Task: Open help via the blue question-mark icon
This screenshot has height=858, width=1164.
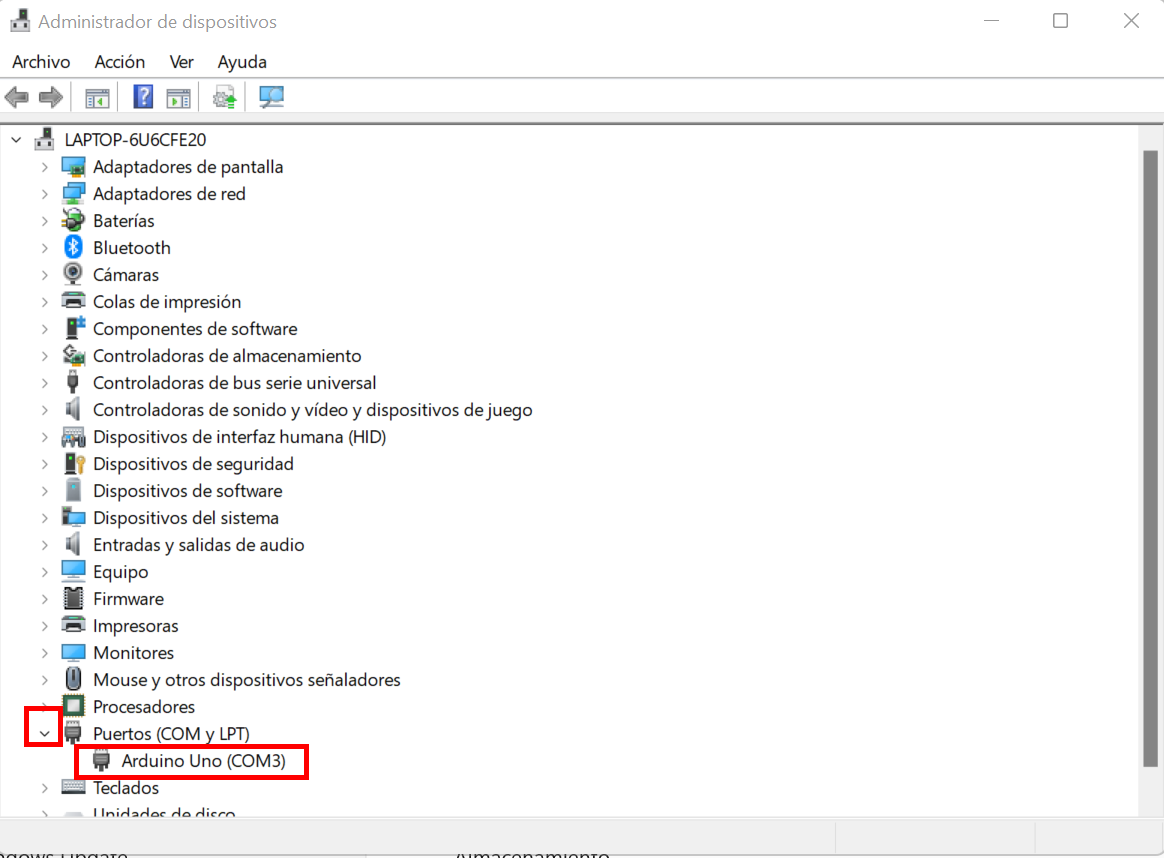Action: click(143, 96)
